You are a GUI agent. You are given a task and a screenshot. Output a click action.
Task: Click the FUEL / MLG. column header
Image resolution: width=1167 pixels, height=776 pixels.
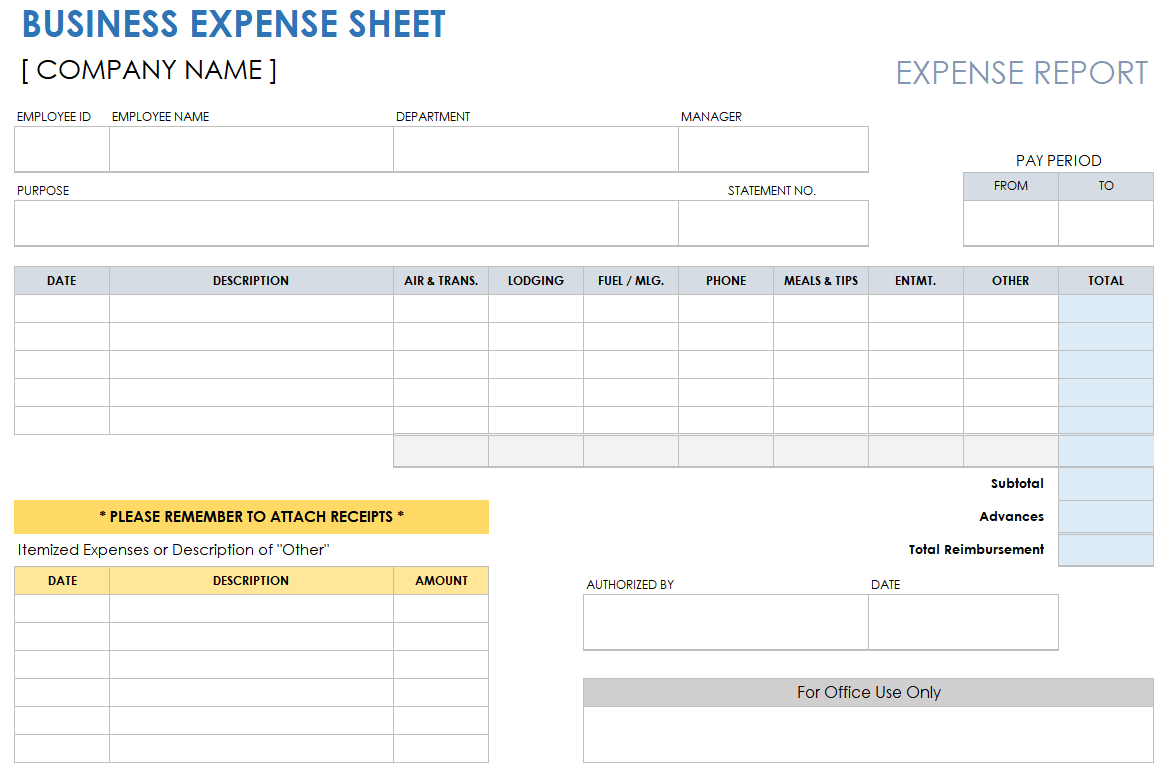click(630, 281)
